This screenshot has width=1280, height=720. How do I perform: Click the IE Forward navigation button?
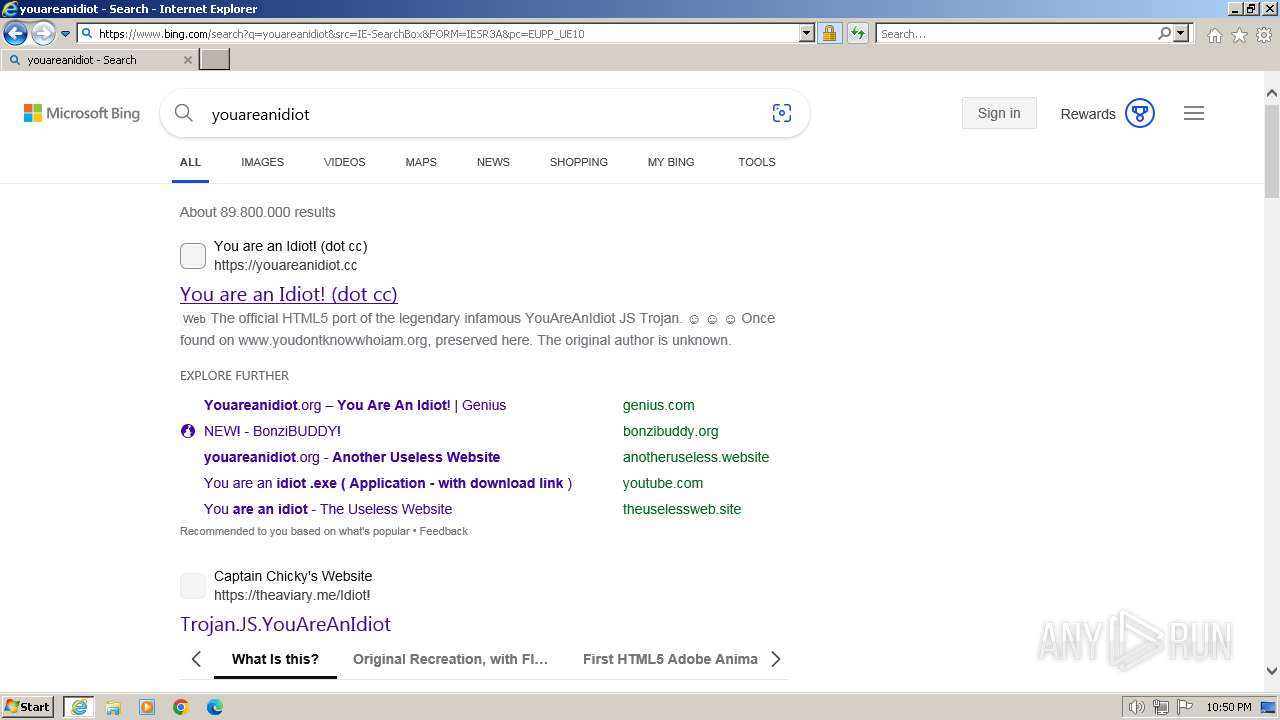[x=42, y=34]
